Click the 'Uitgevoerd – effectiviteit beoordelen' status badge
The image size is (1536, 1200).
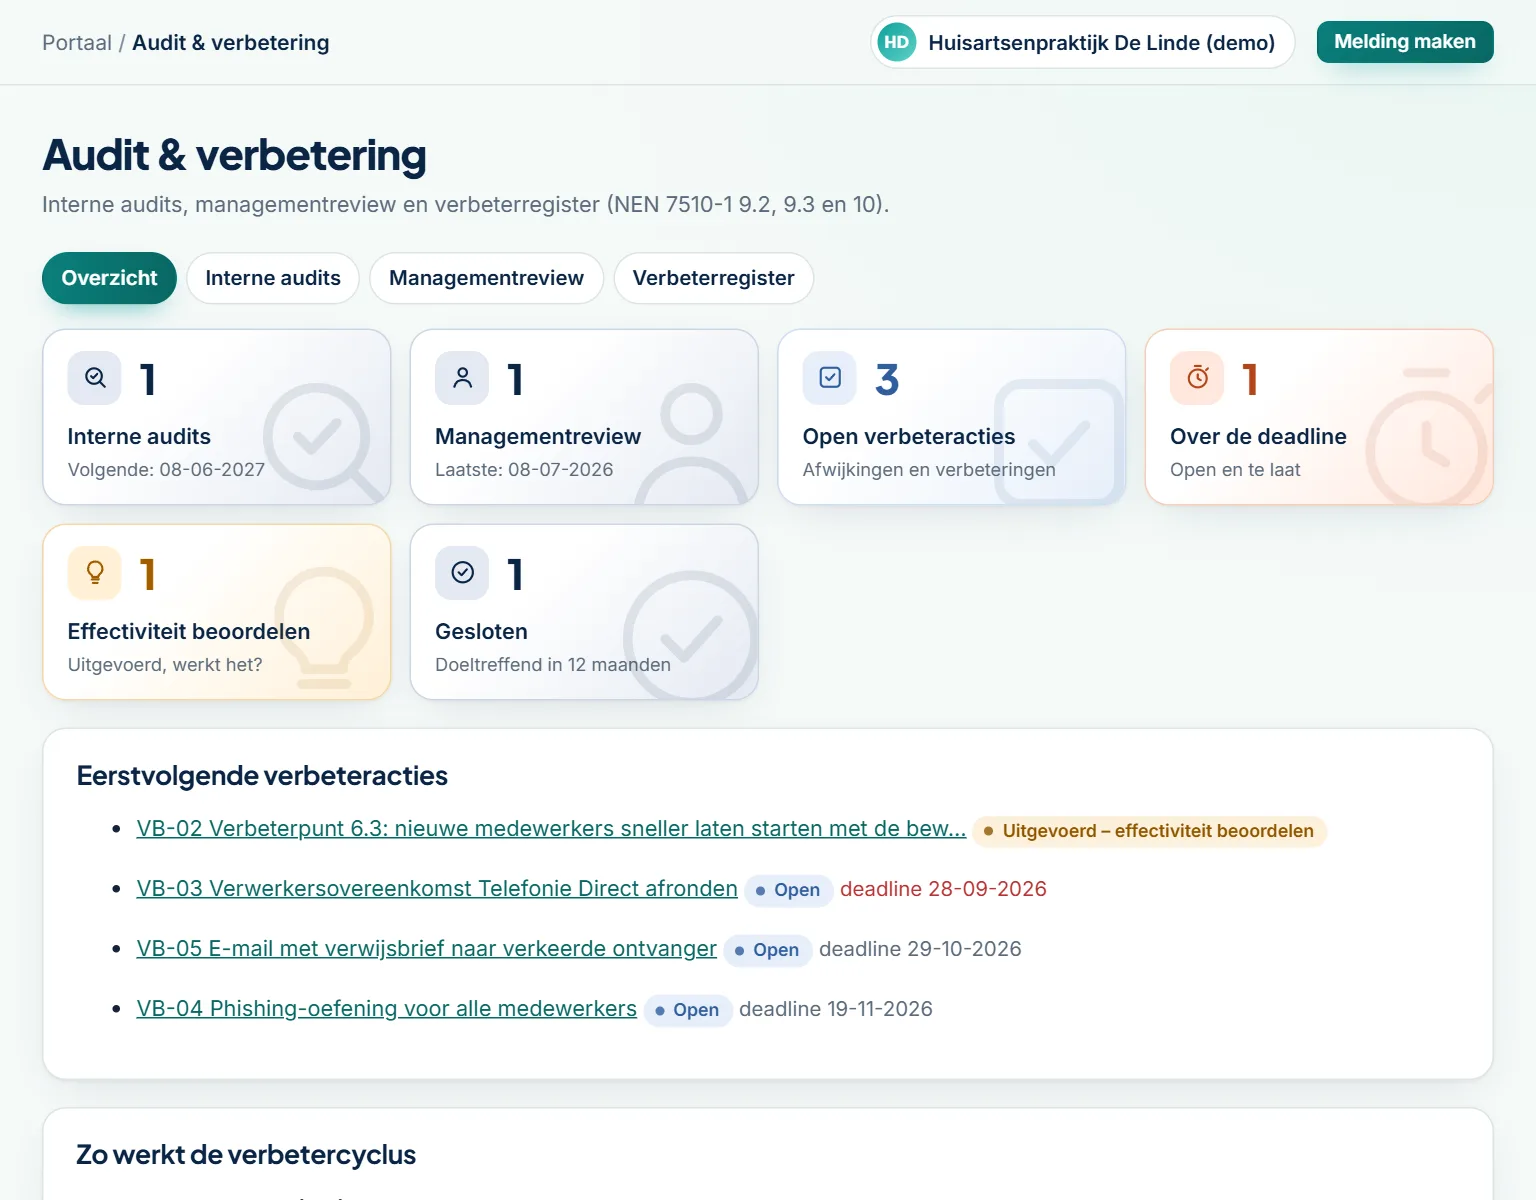[1149, 831]
